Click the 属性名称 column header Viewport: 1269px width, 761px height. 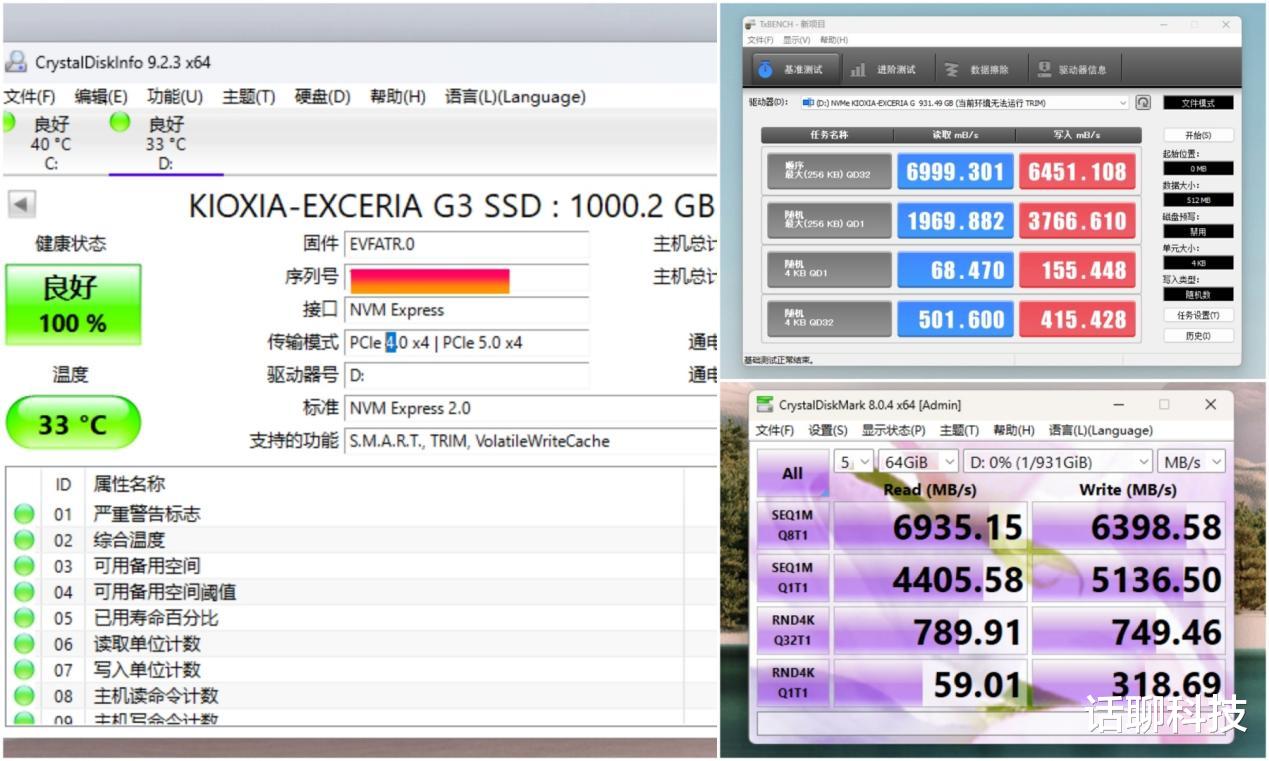[129, 484]
